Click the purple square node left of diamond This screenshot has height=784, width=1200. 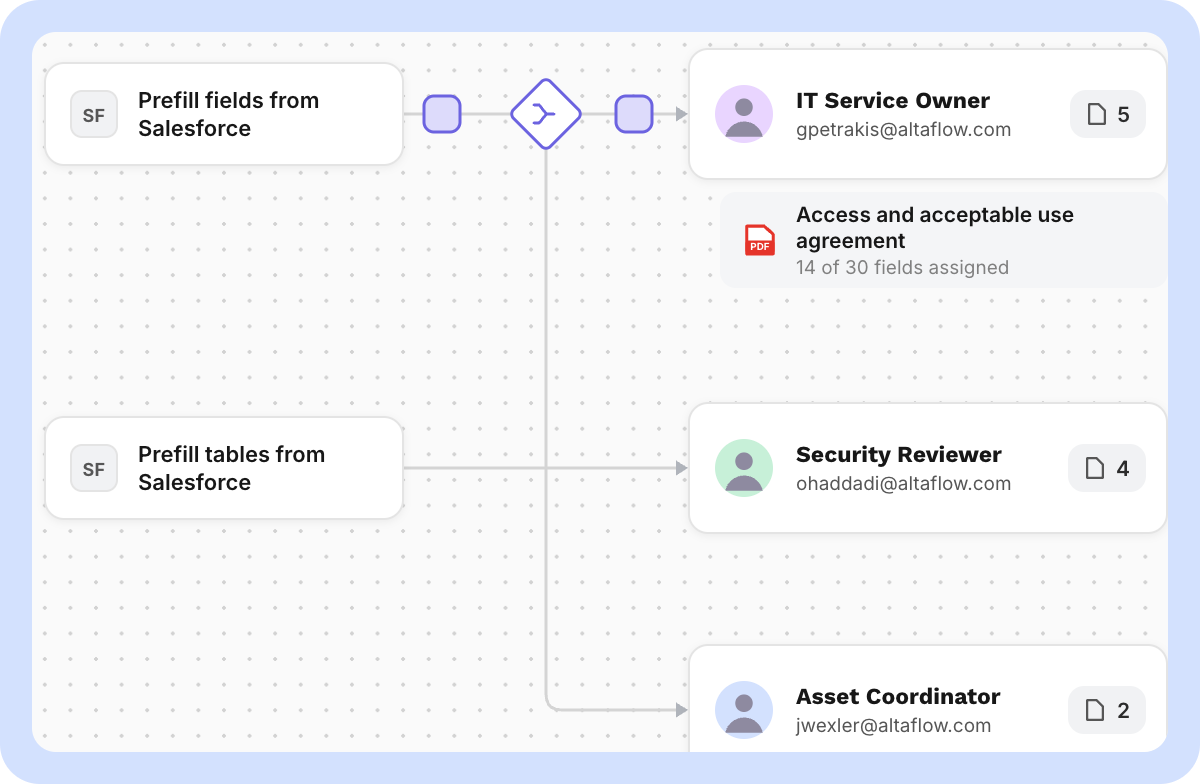442,114
